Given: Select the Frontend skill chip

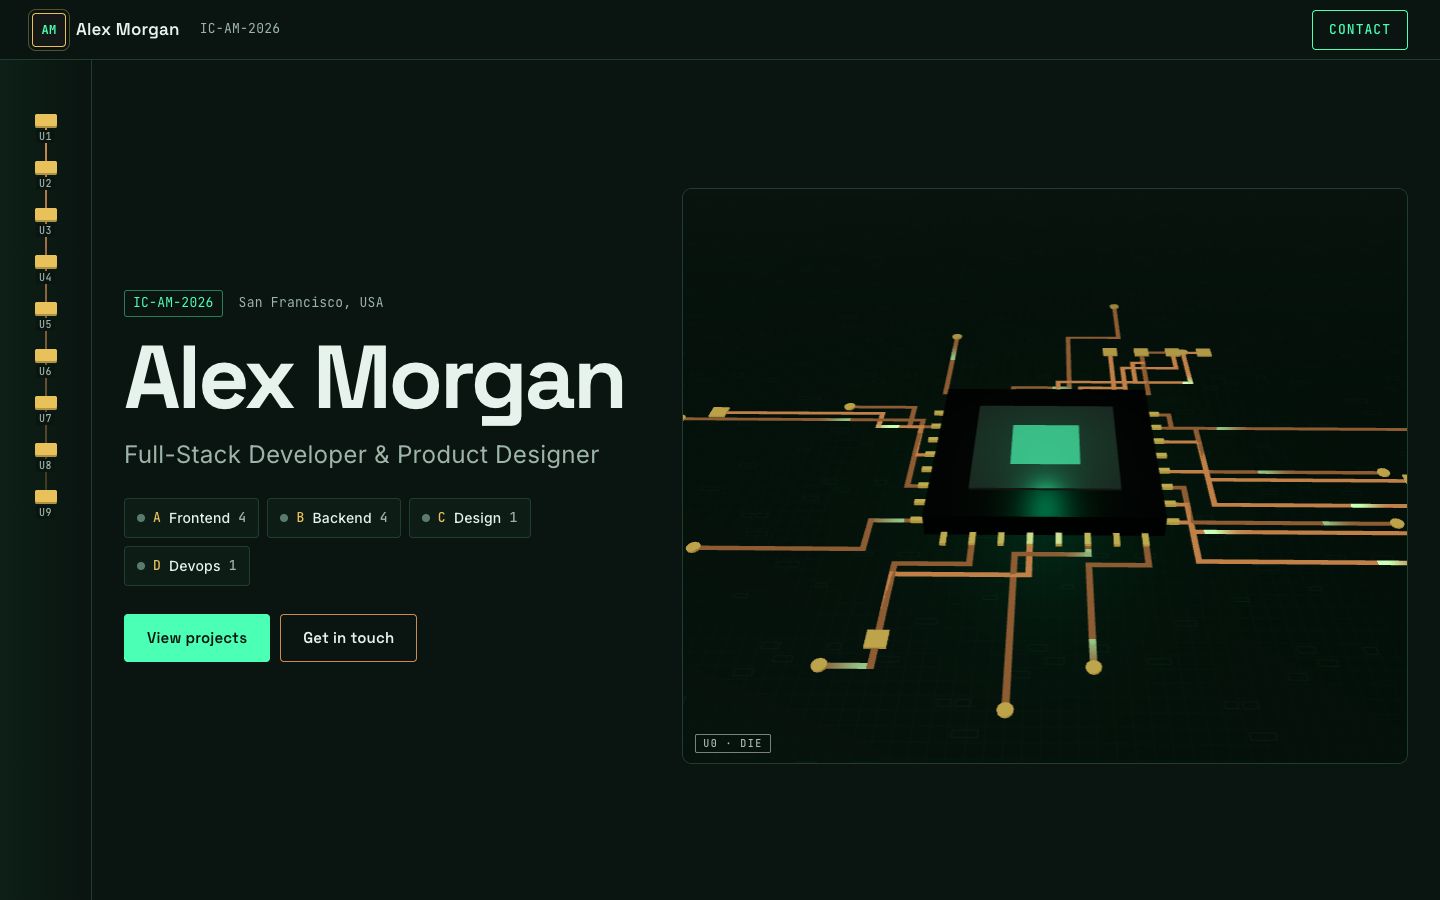Looking at the screenshot, I should coord(191,518).
